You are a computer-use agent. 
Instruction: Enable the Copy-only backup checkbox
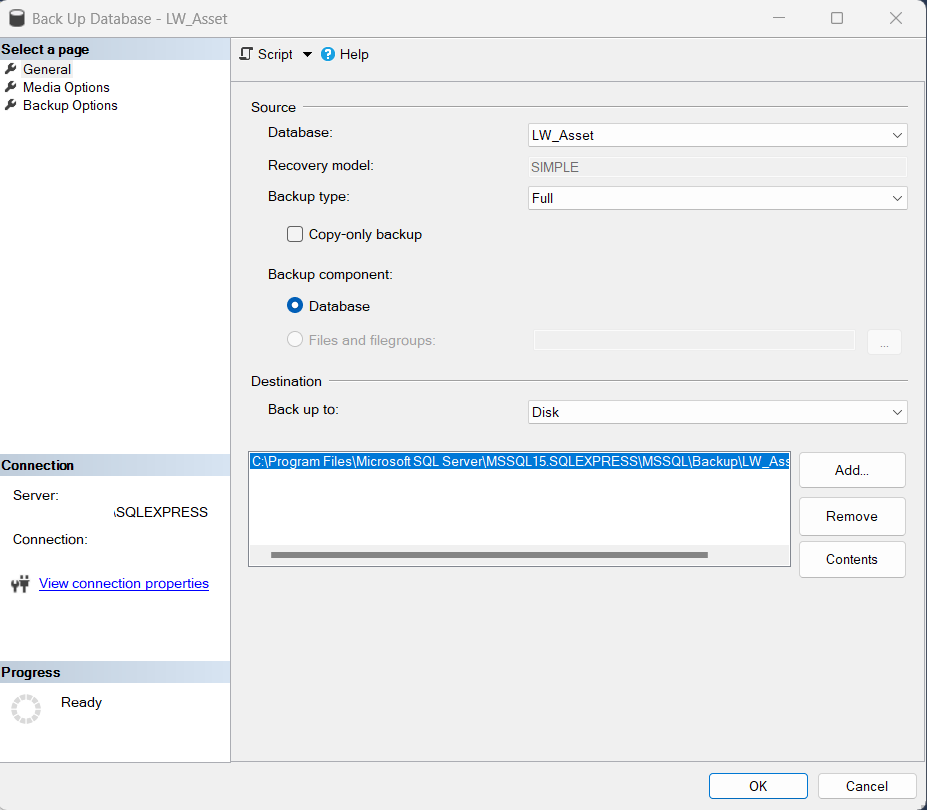pyautogui.click(x=295, y=233)
